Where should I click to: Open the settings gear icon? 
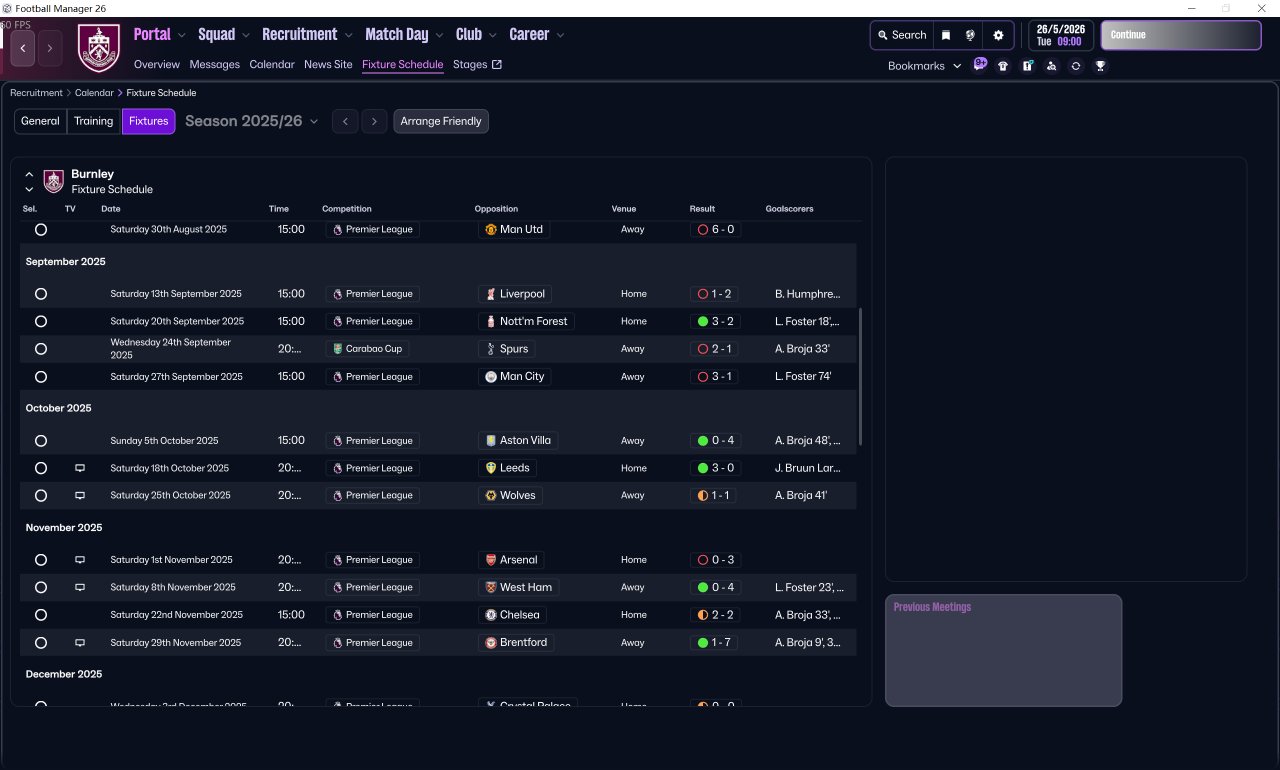[998, 35]
